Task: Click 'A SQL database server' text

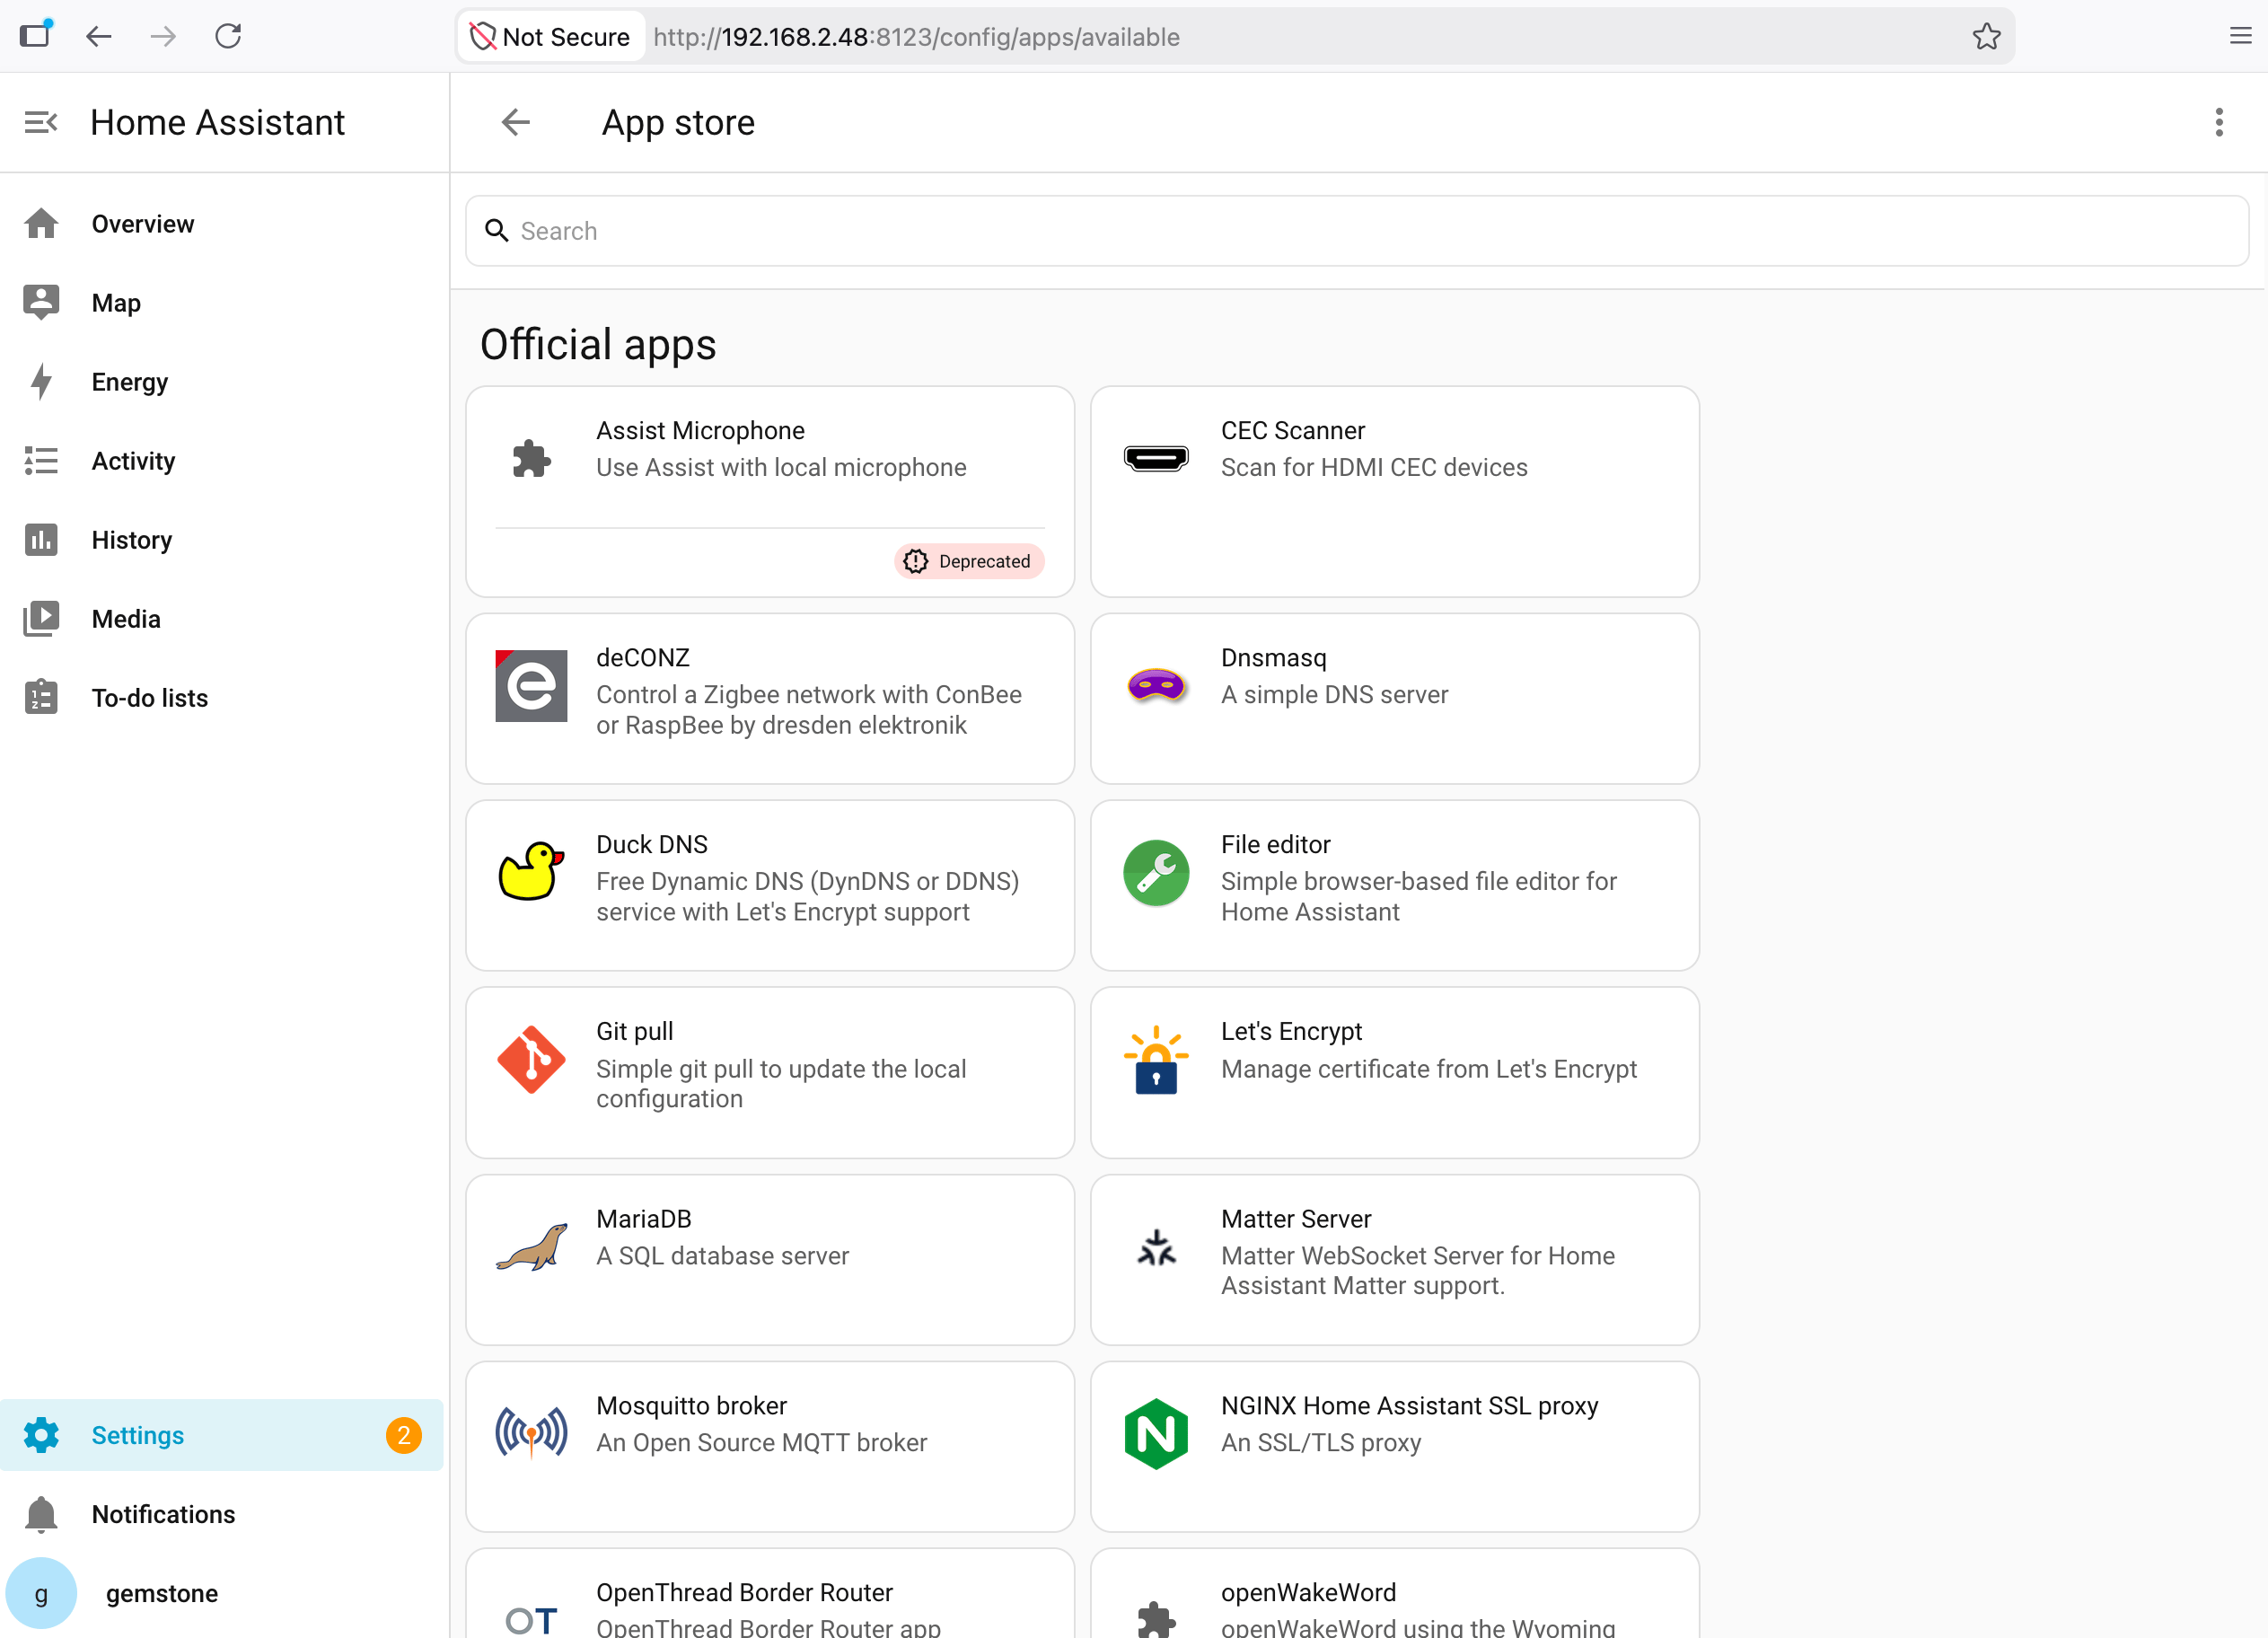Action: point(722,1255)
